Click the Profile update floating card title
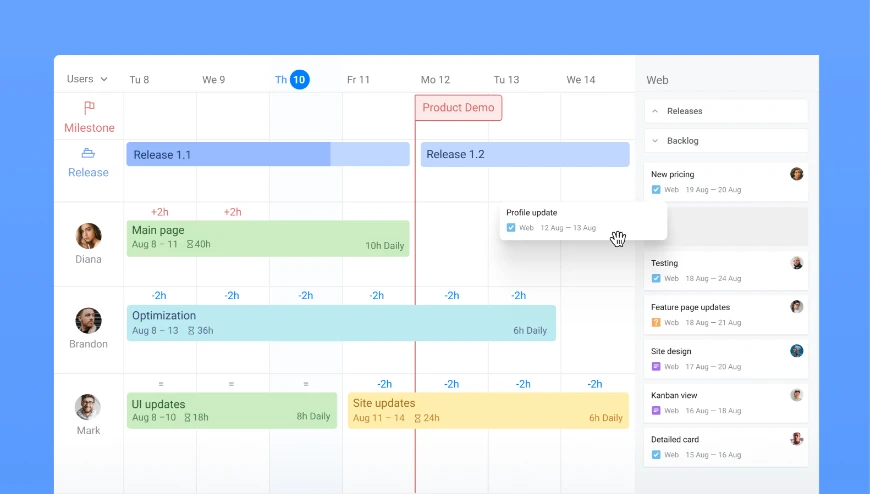The image size is (870, 494). click(532, 213)
